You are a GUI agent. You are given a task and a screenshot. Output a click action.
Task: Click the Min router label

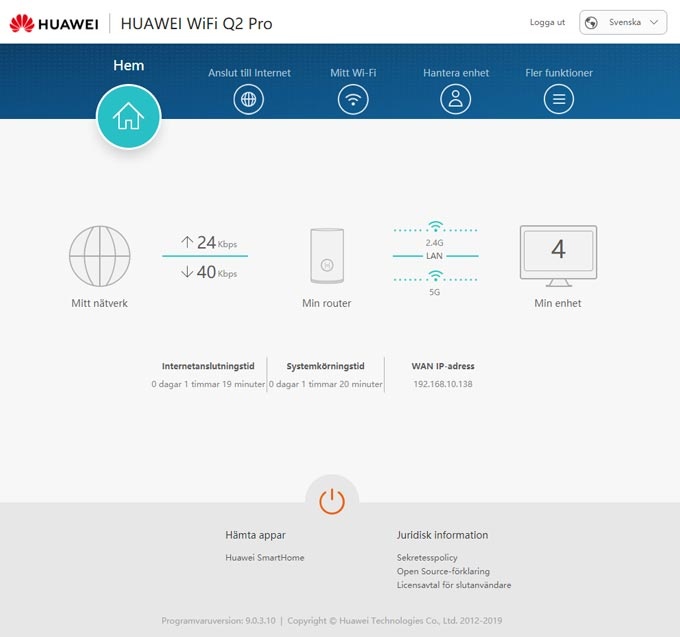tap(327, 303)
